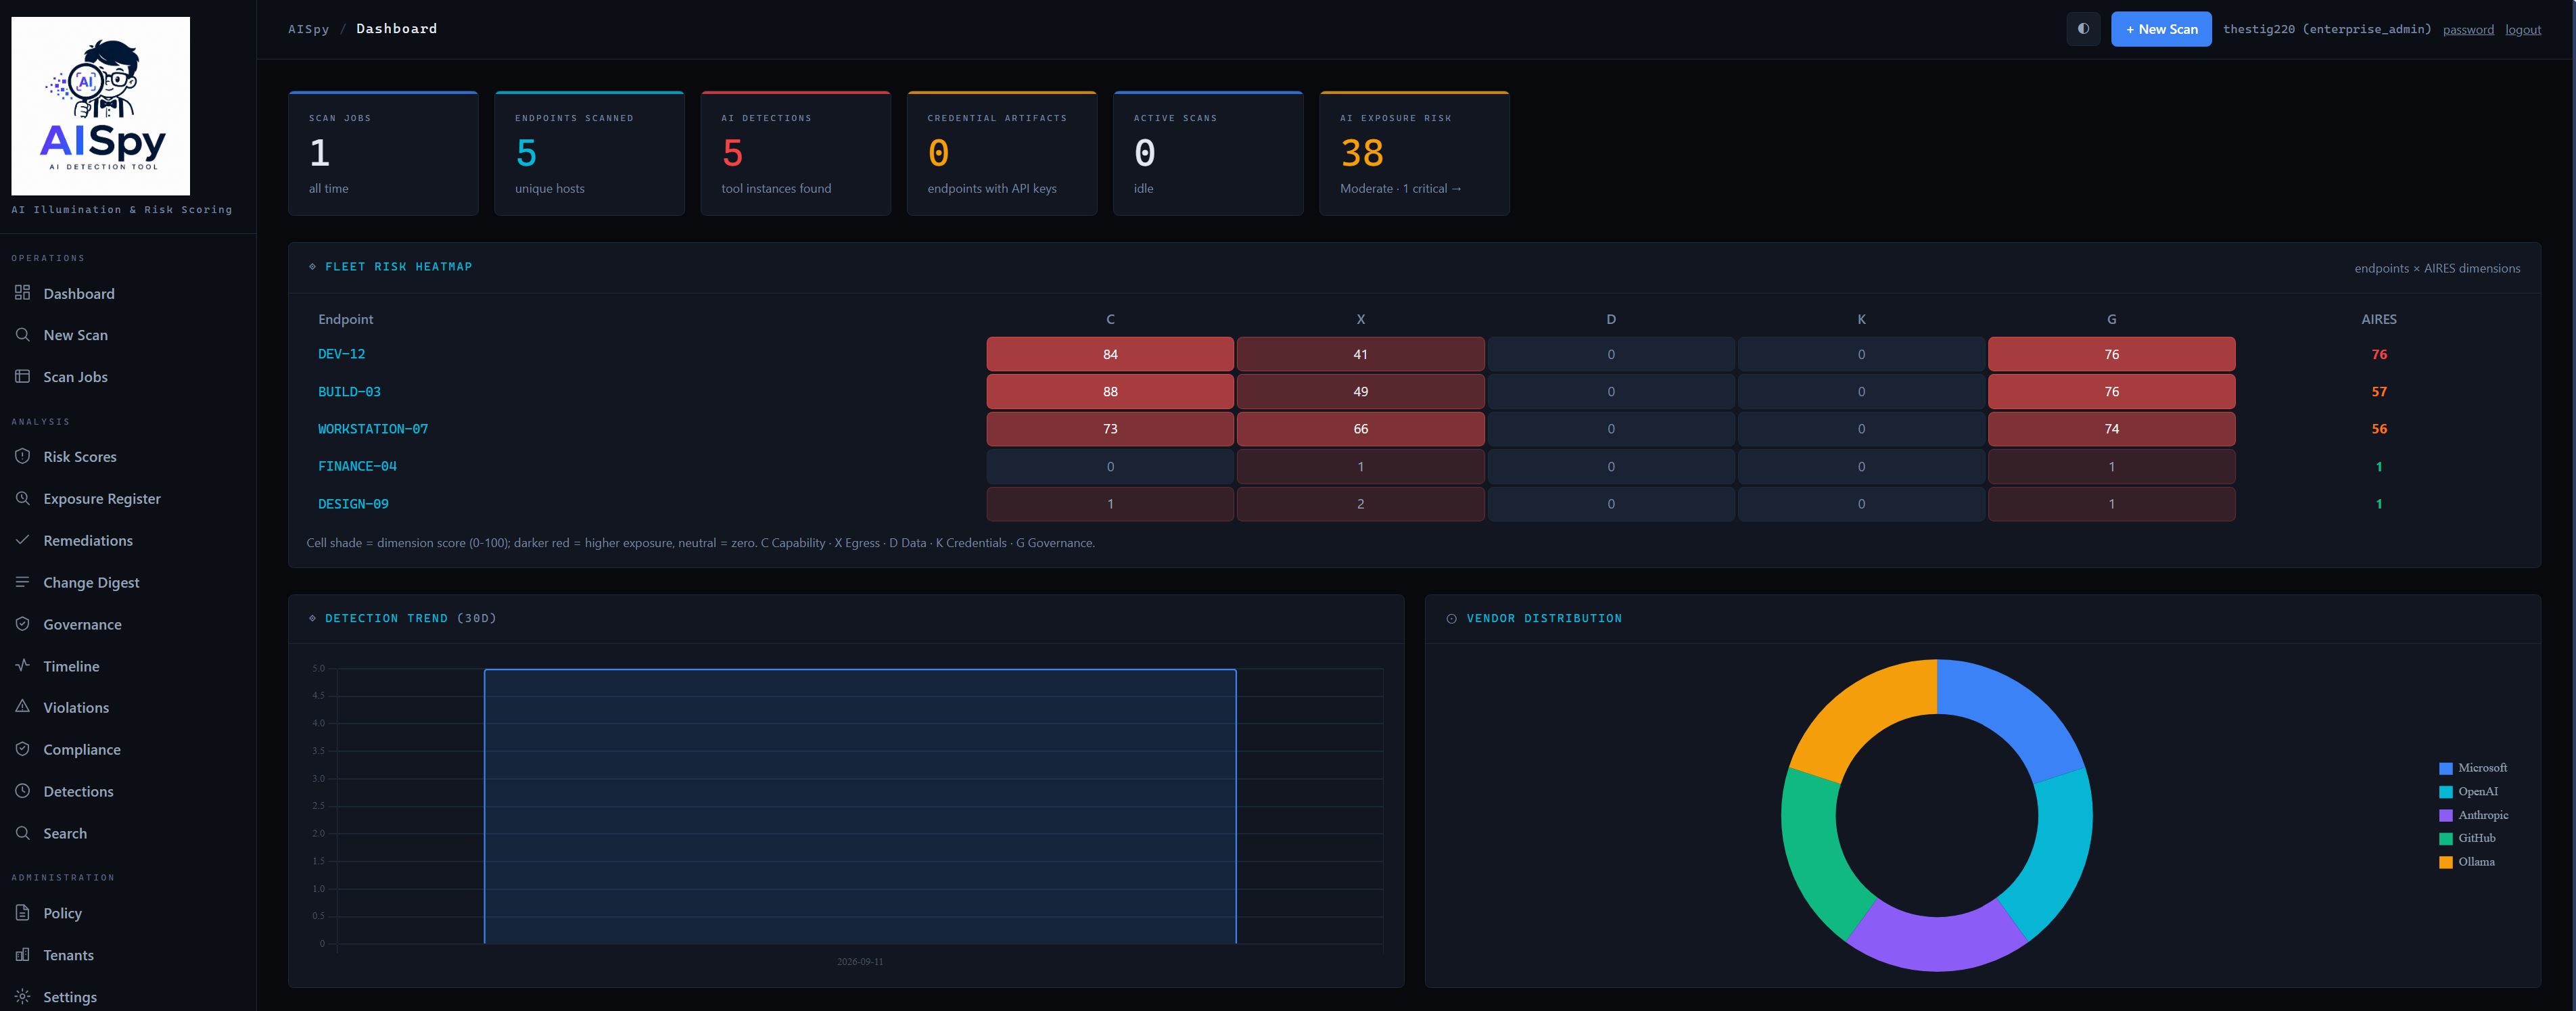Click the Microsoft blue legend swatch
The width and height of the screenshot is (2576, 1011).
point(2445,769)
